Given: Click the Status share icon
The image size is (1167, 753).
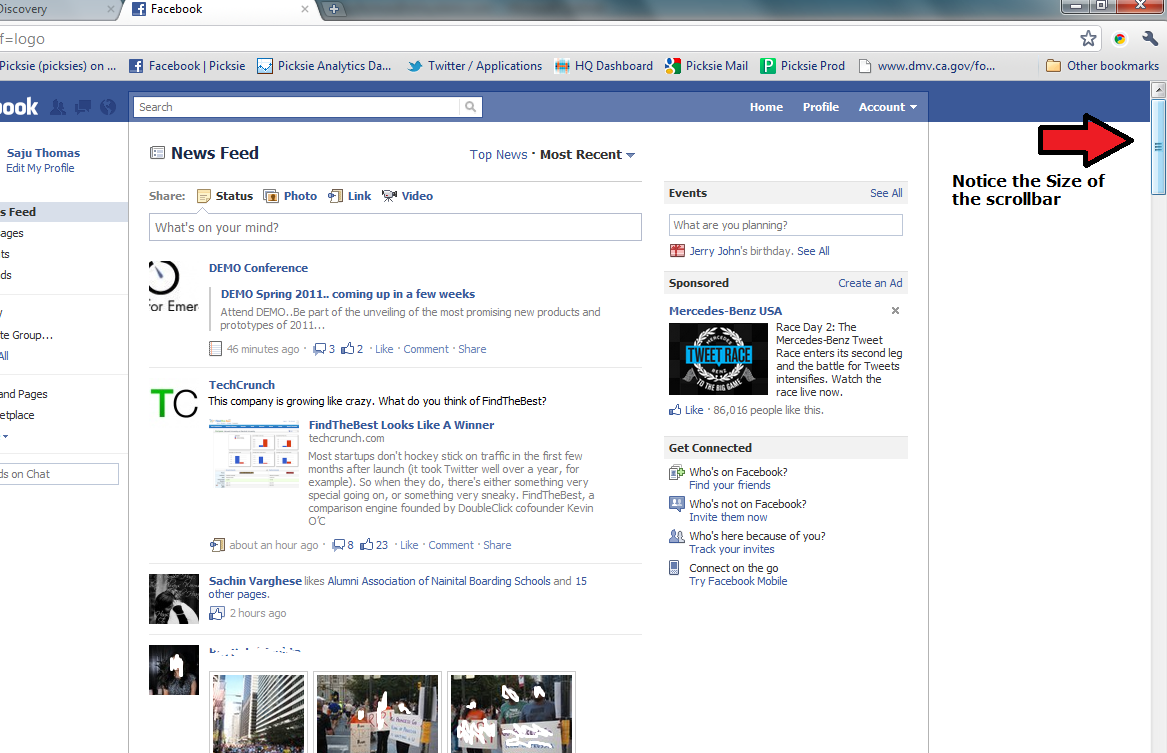Looking at the screenshot, I should click(204, 196).
